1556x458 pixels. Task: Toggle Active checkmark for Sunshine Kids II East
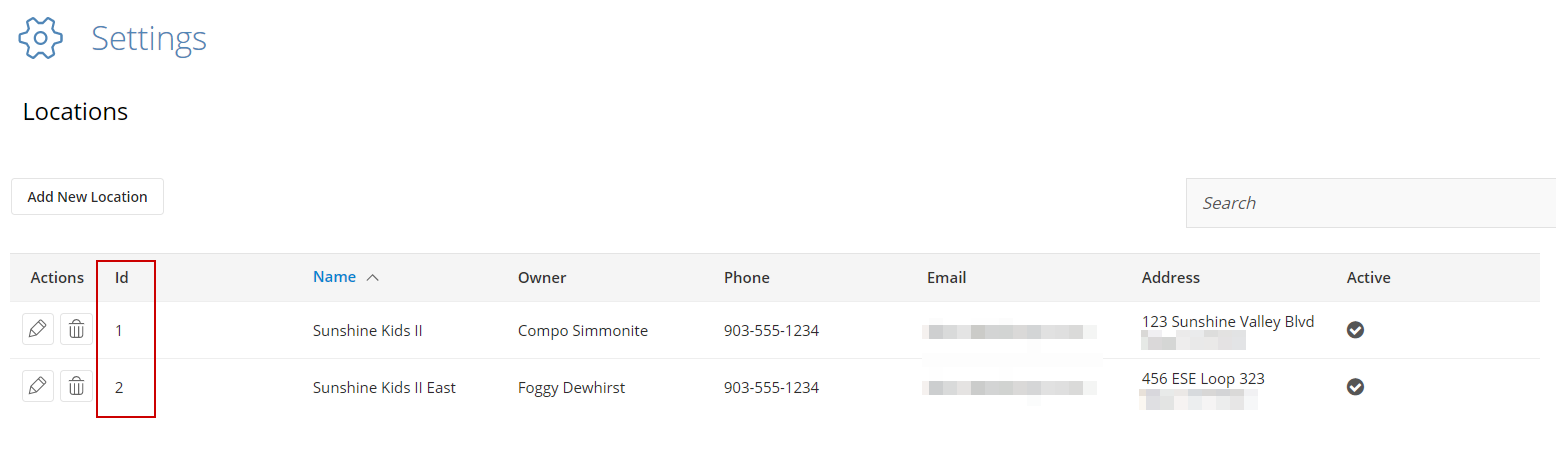coord(1356,387)
